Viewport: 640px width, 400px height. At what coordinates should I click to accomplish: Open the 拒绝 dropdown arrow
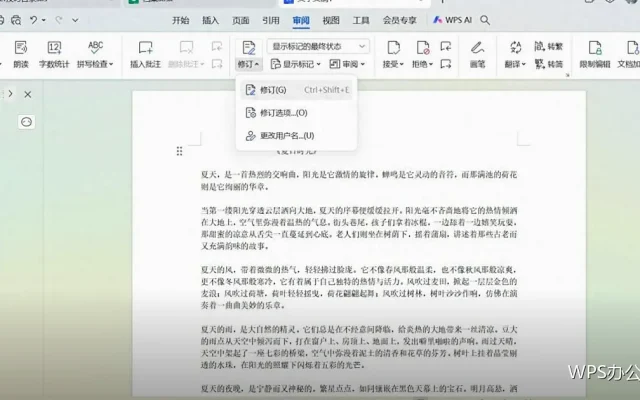point(431,64)
